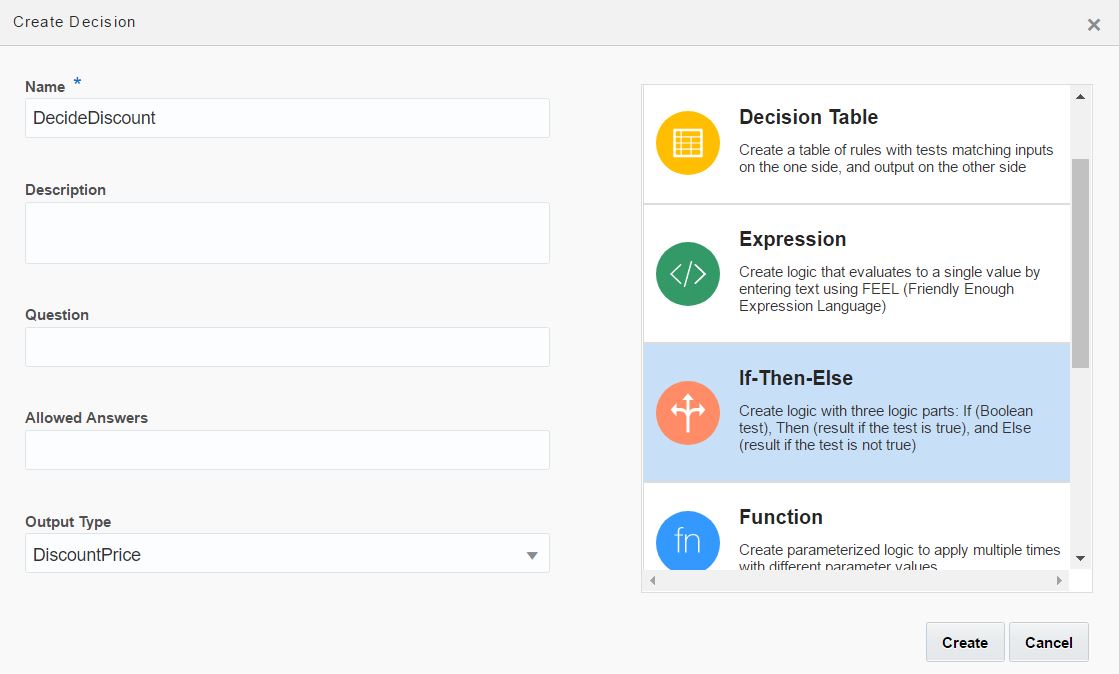Close the Create Decision dialog

tap(1093, 25)
